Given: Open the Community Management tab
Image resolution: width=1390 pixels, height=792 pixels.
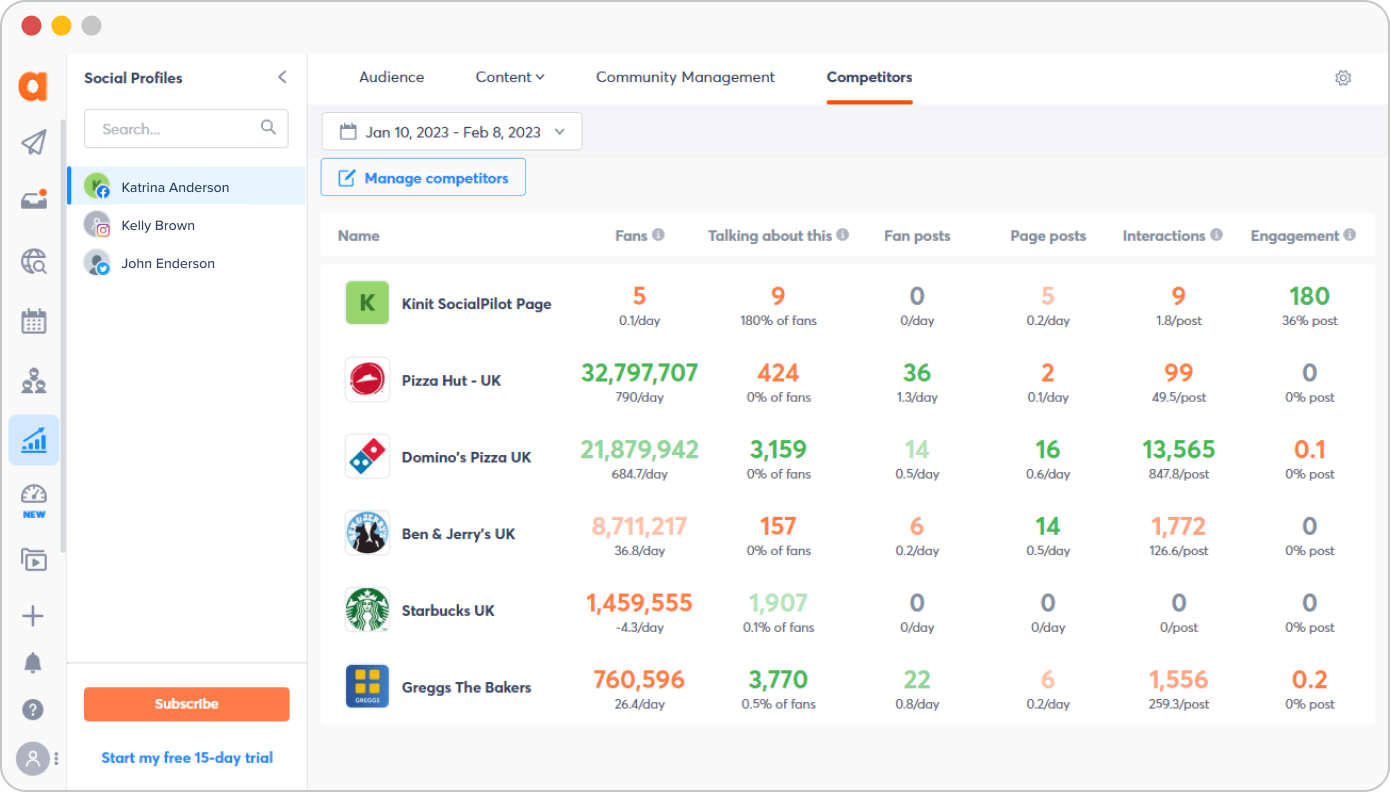Looking at the screenshot, I should point(685,77).
